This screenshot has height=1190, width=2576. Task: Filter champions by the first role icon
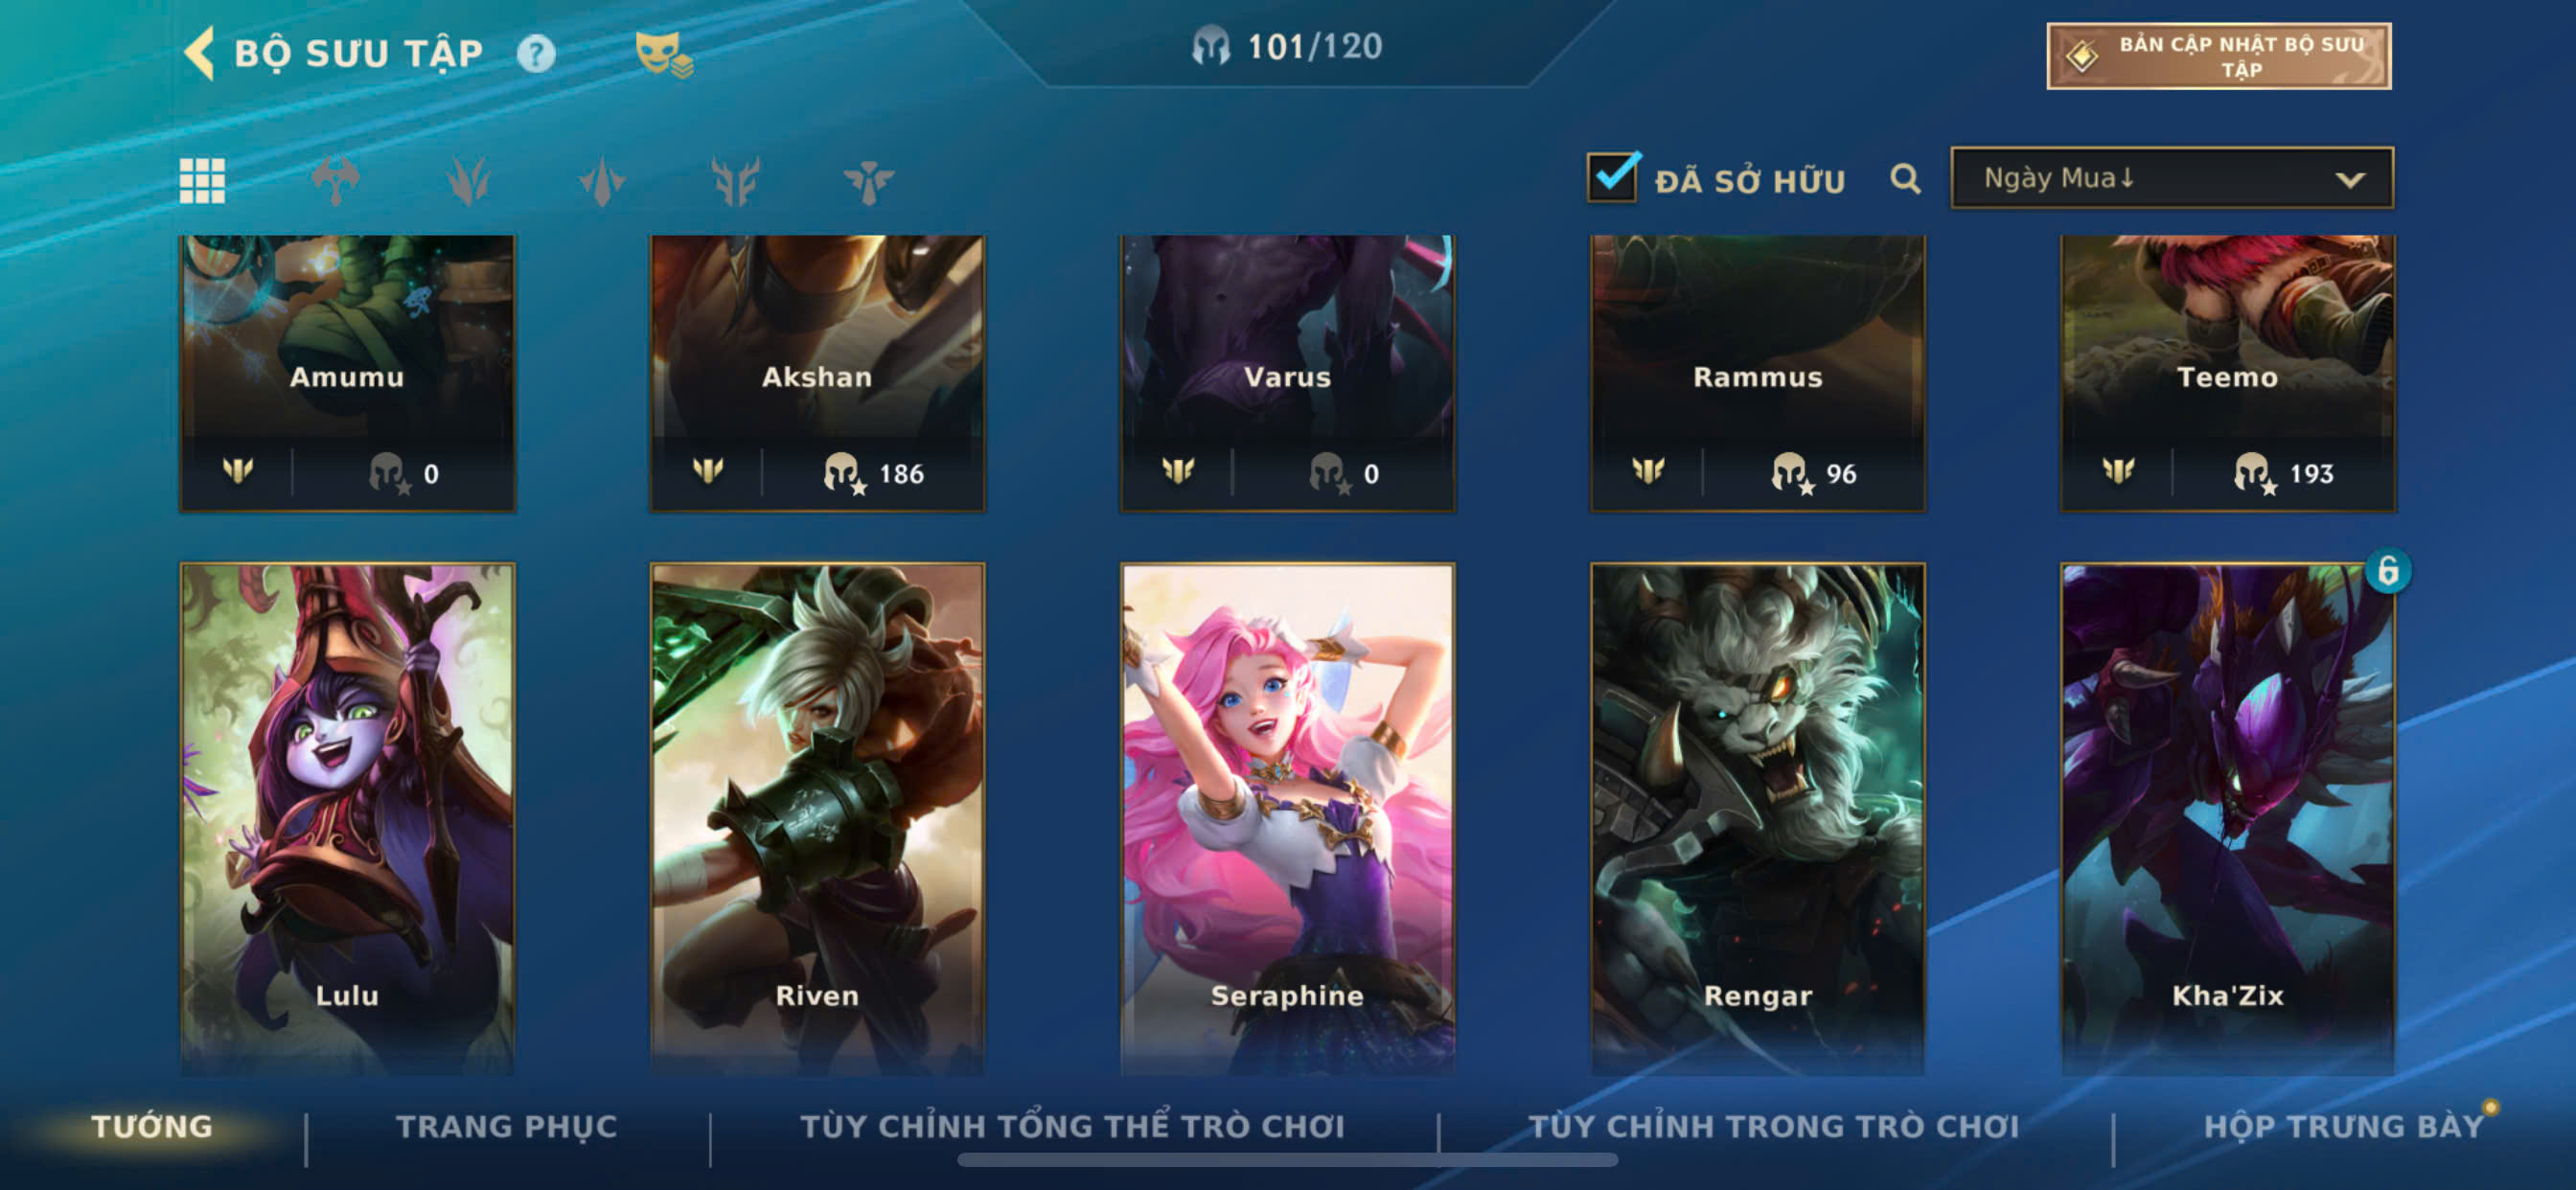pos(336,181)
